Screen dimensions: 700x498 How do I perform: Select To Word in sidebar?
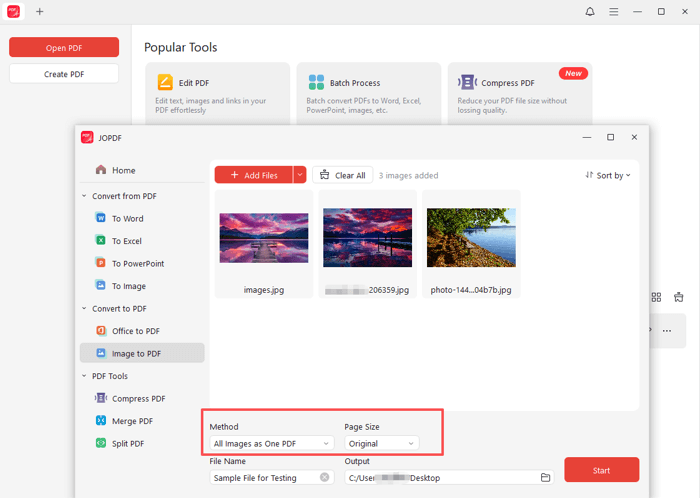127,218
